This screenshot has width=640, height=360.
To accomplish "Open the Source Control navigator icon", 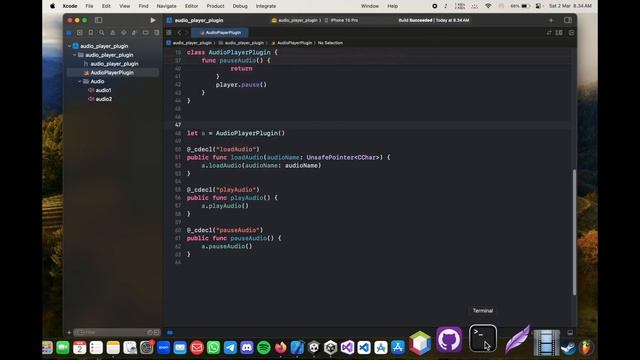I will (80, 33).
